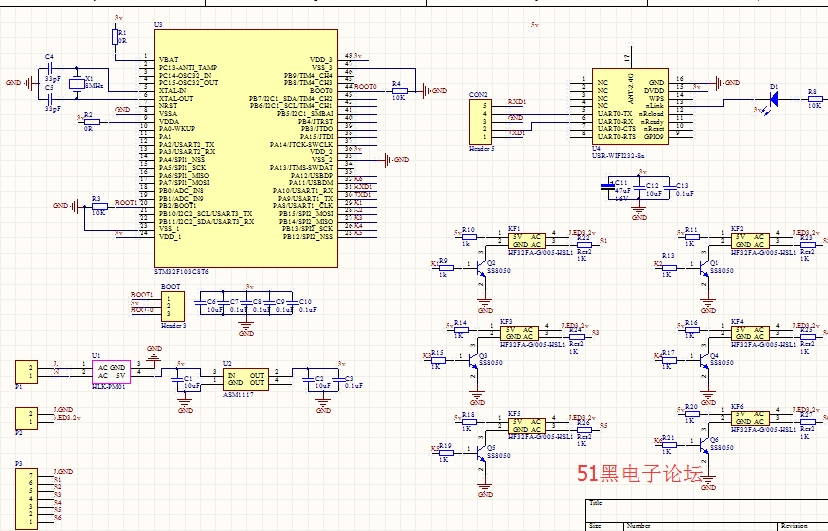Click transistor Q2 S8050 symbol
This screenshot has width=828, height=531.
tap(481, 269)
